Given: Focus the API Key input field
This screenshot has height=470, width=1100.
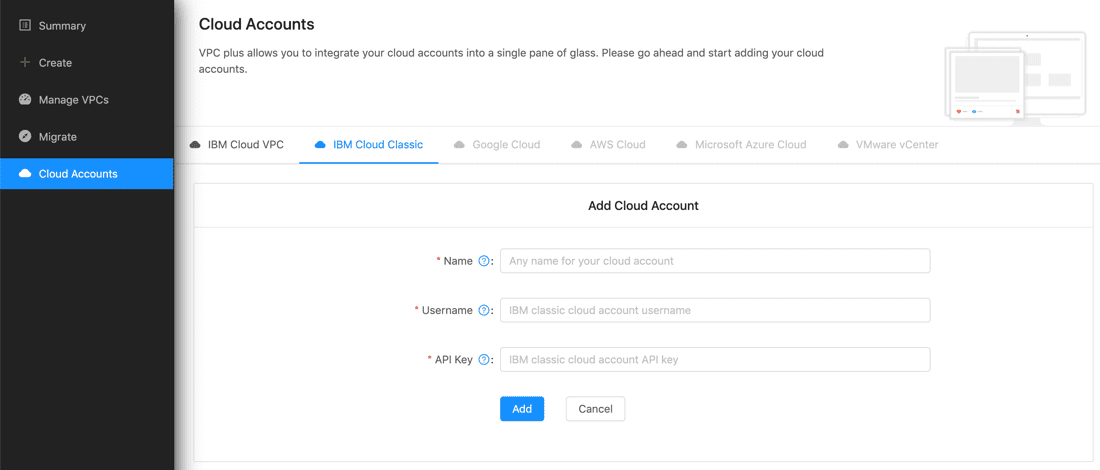Looking at the screenshot, I should pos(715,359).
